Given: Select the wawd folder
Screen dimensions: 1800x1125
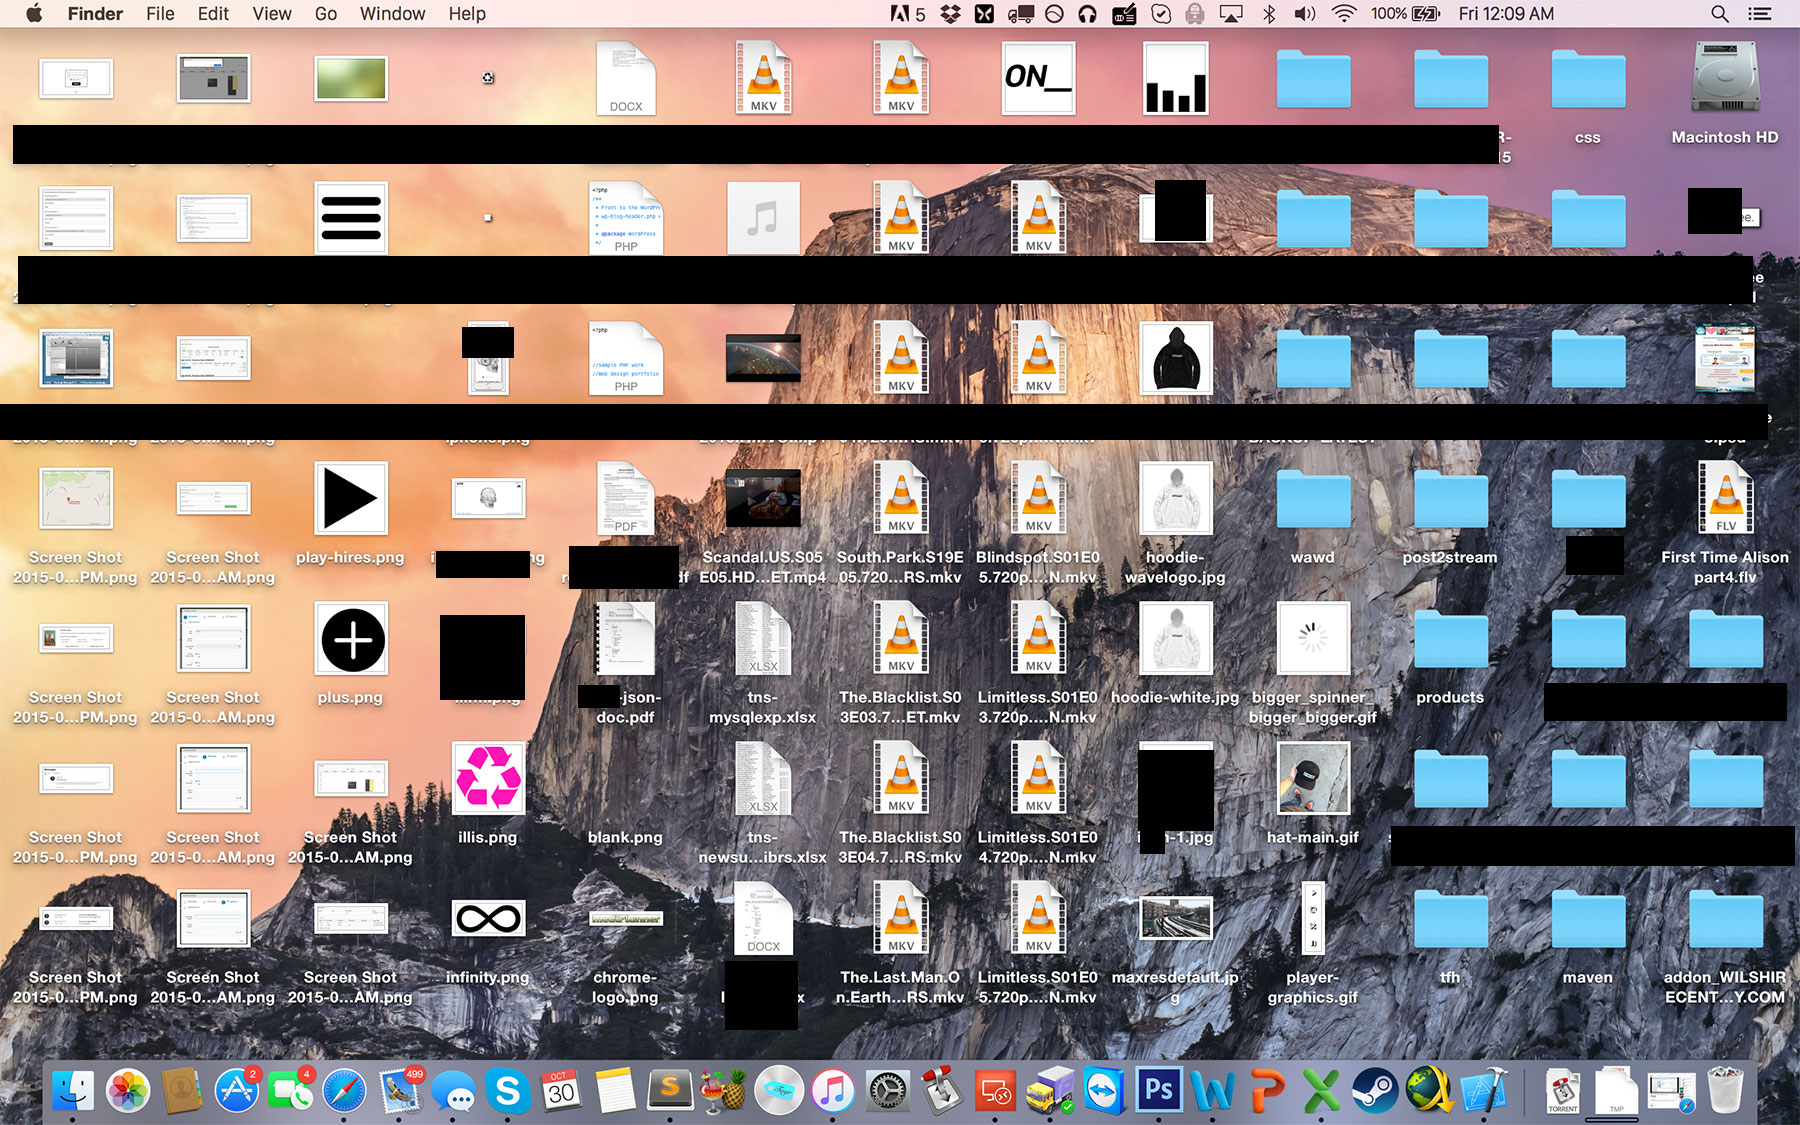Looking at the screenshot, I should pyautogui.click(x=1313, y=499).
